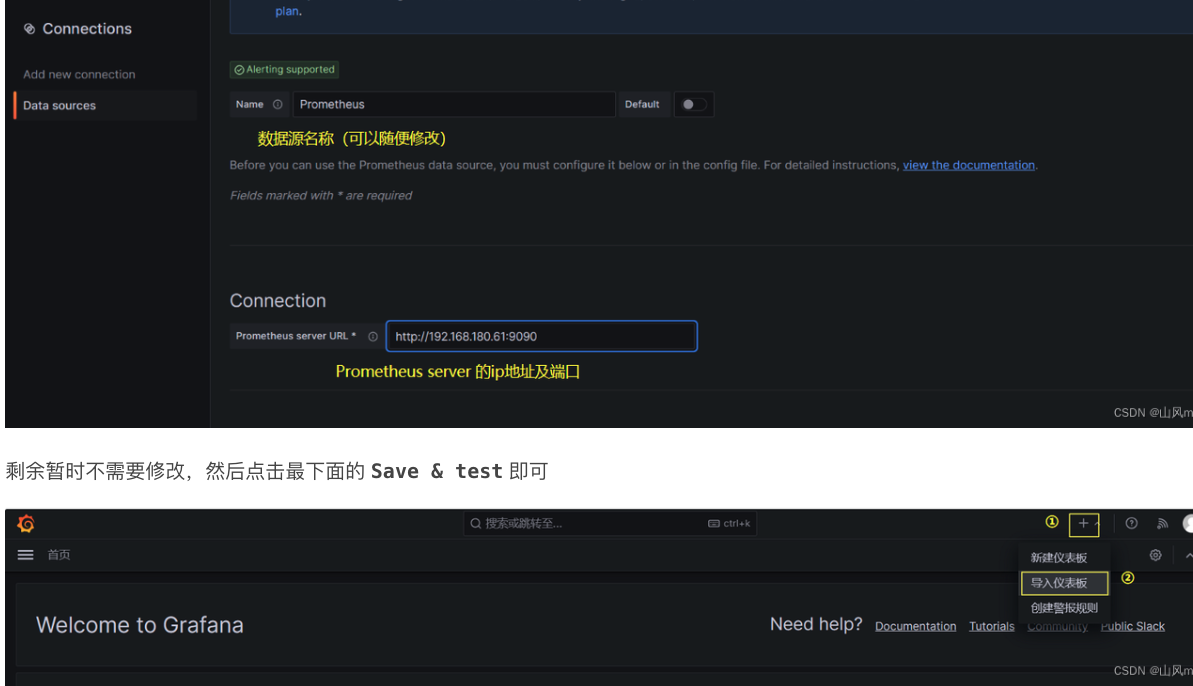Open the plus (new) dropdown button

point(1084,524)
